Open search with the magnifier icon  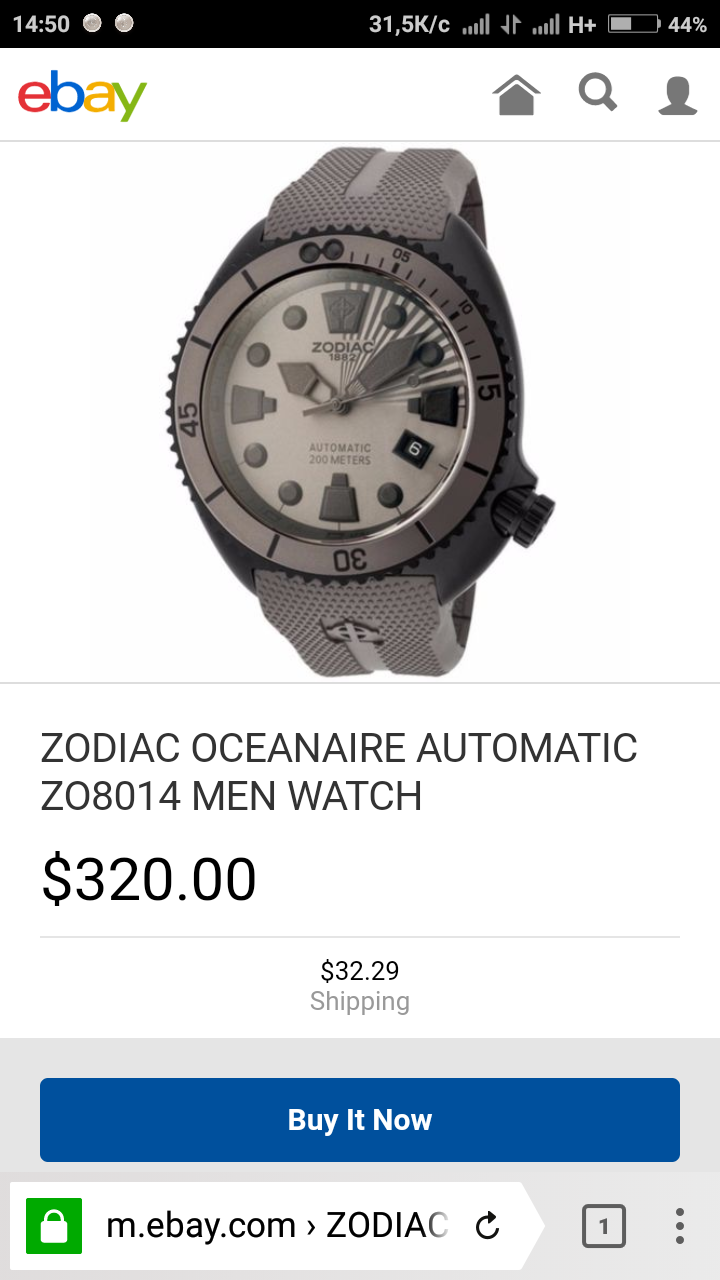point(598,93)
